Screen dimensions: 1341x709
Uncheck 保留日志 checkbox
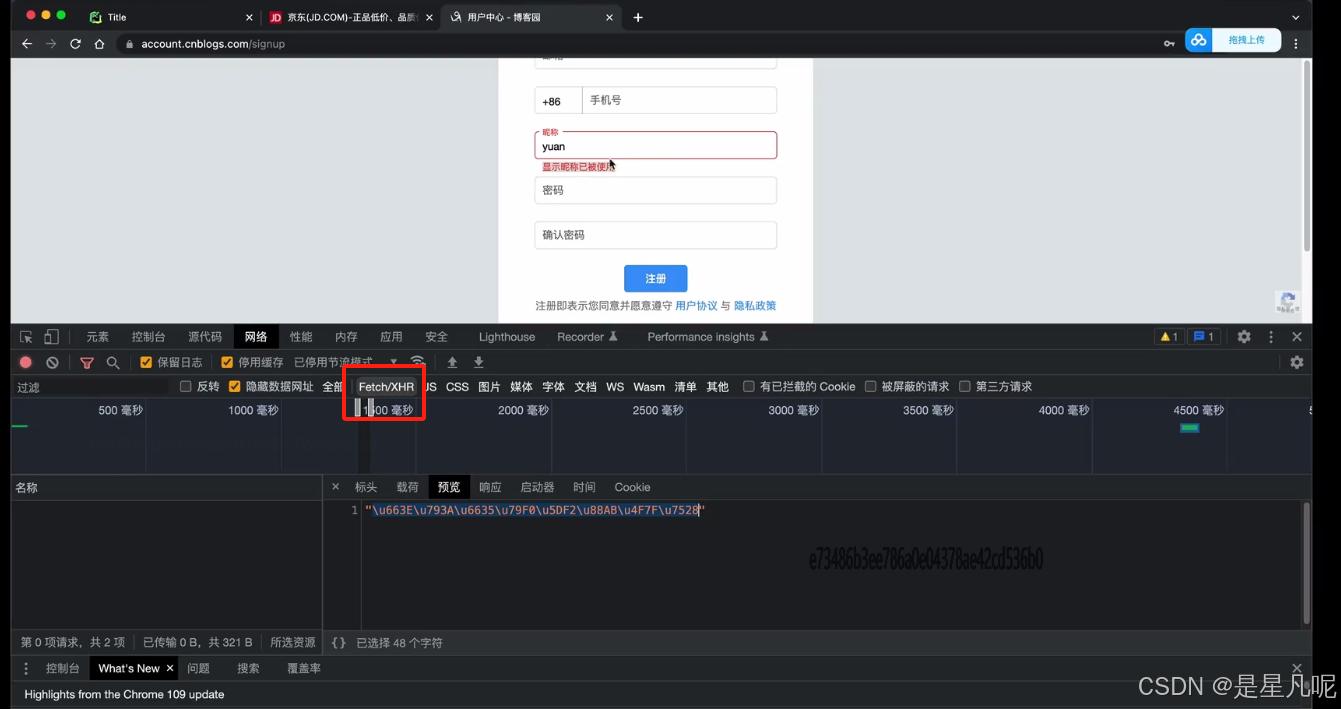(x=146, y=362)
